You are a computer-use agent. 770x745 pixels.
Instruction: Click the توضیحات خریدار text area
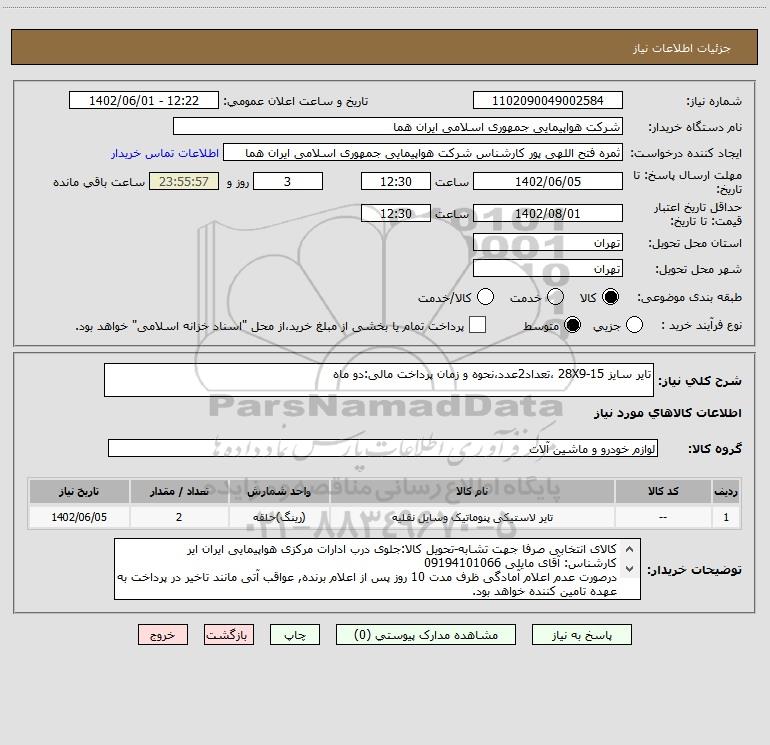(377, 569)
